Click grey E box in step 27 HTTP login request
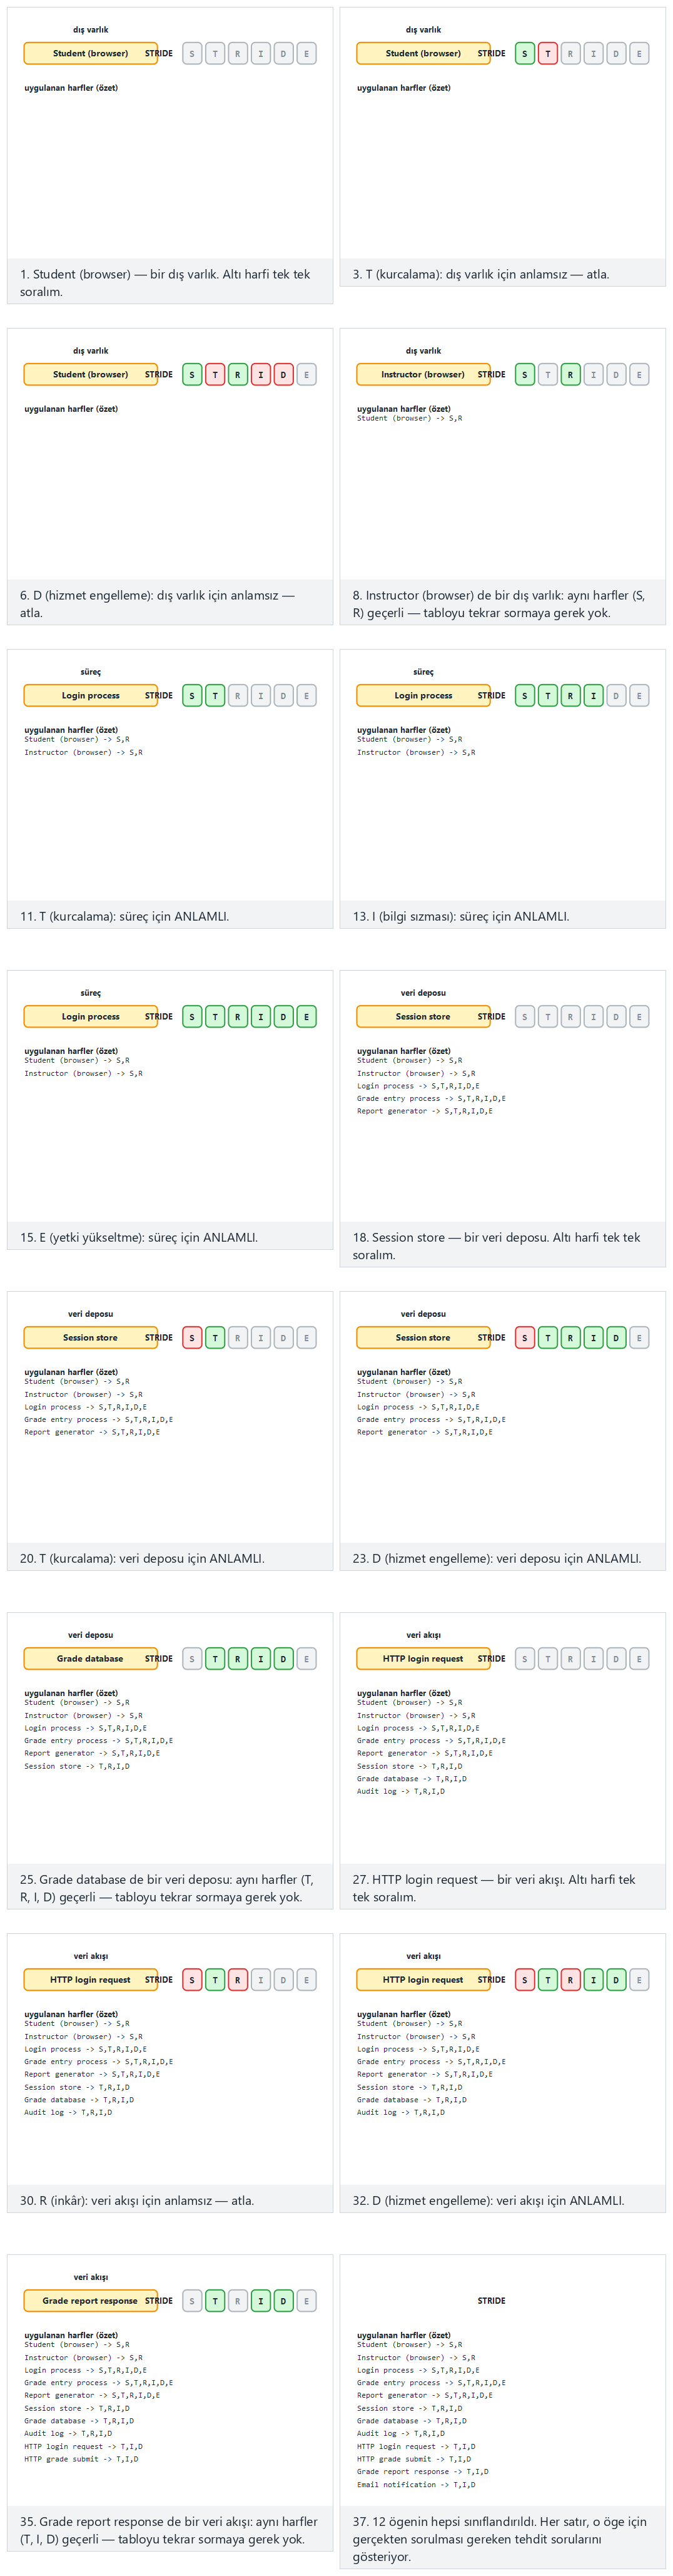 [639, 1658]
